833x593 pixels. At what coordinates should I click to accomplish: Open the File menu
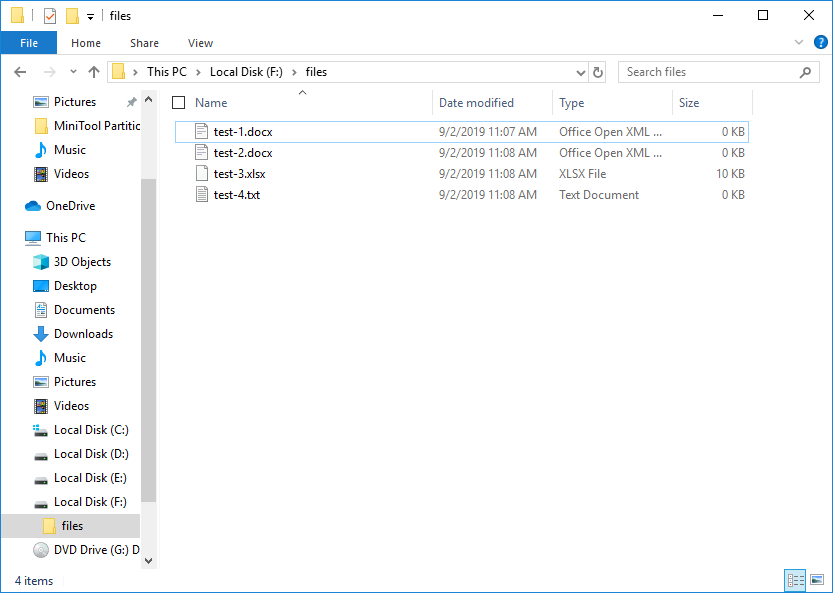[29, 43]
